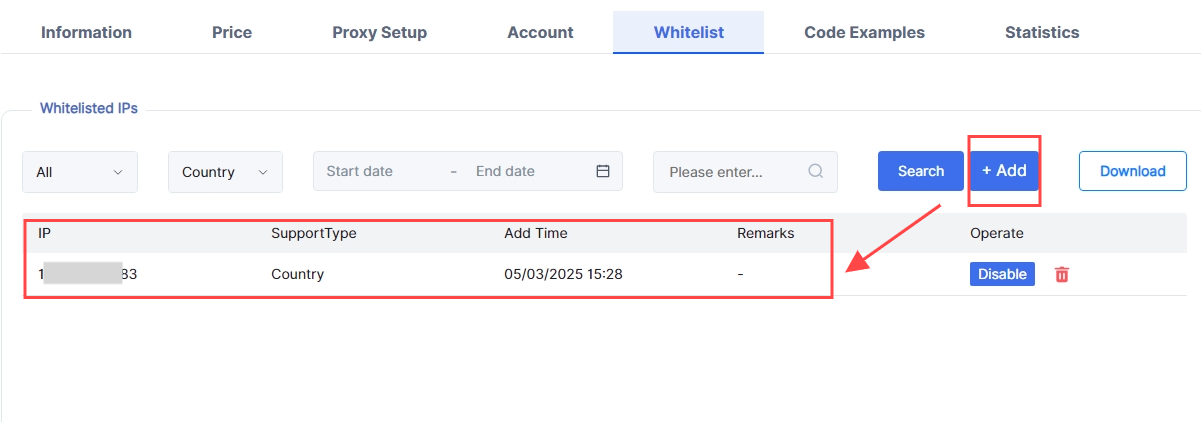The width and height of the screenshot is (1201, 422).
Task: Focus the End date field
Action: coord(520,171)
